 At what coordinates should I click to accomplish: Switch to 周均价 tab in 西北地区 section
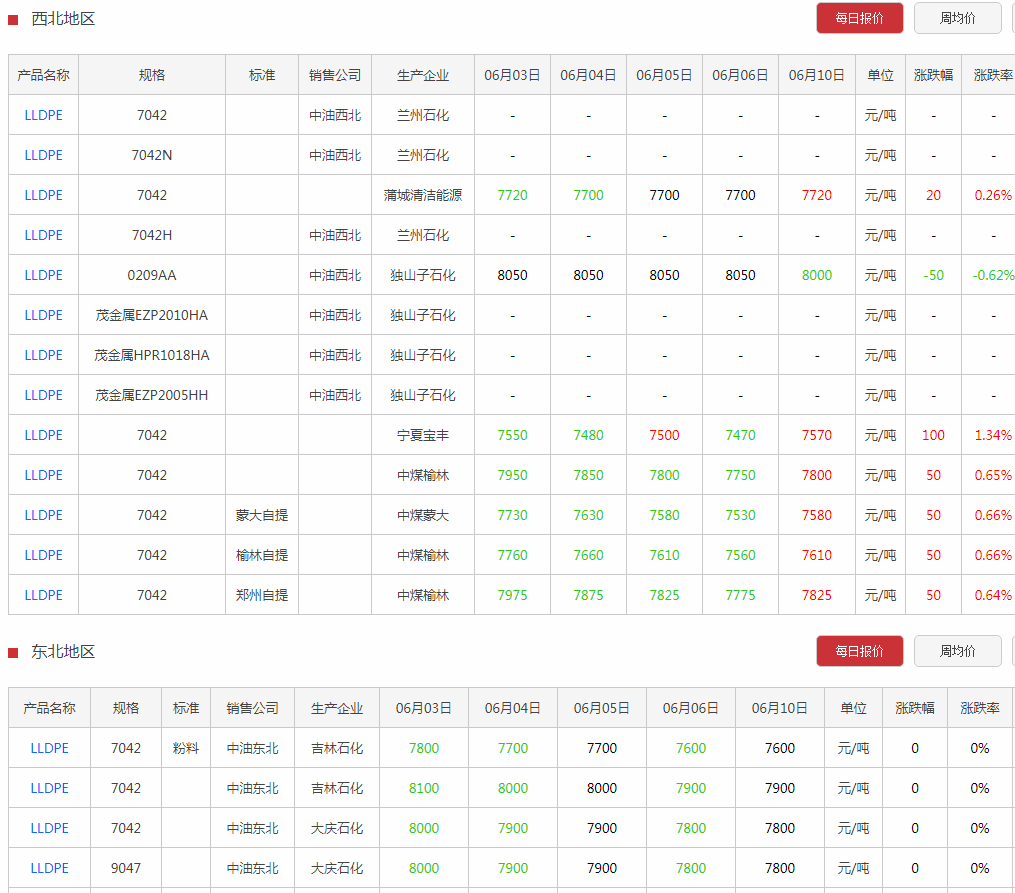pyautogui.click(x=957, y=18)
